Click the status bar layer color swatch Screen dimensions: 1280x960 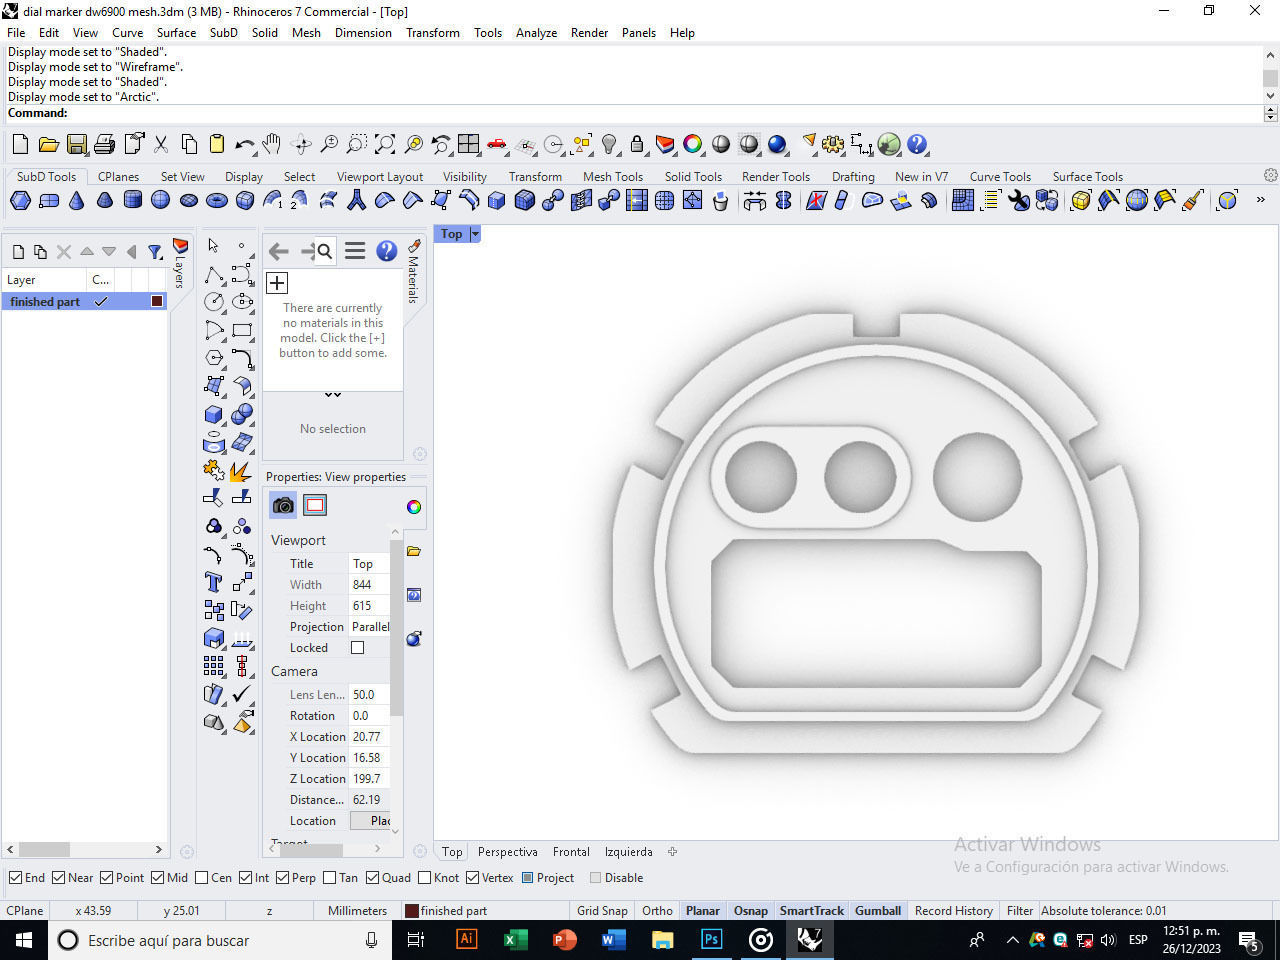pyautogui.click(x=411, y=911)
